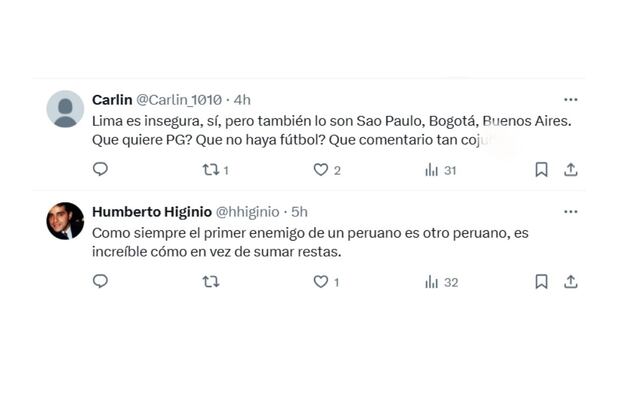Image resolution: width=620 pixels, height=413 pixels.
Task: Retweet Humberto Higinio's post
Action: pos(211,282)
